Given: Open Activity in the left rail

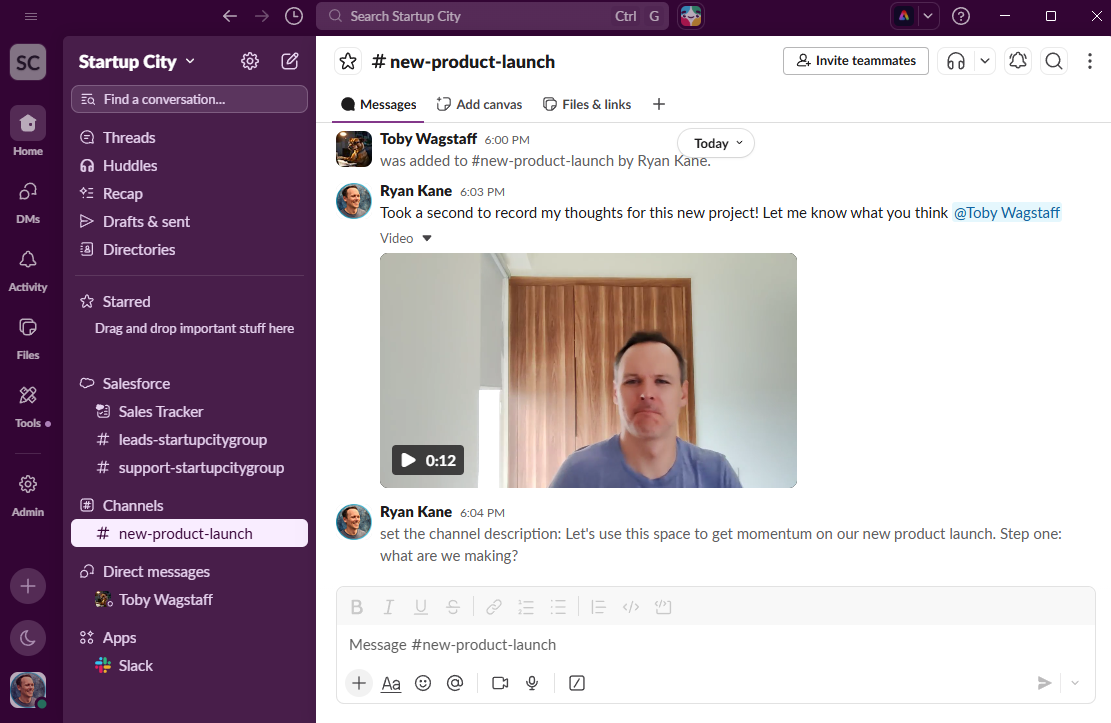Looking at the screenshot, I should click(x=28, y=270).
